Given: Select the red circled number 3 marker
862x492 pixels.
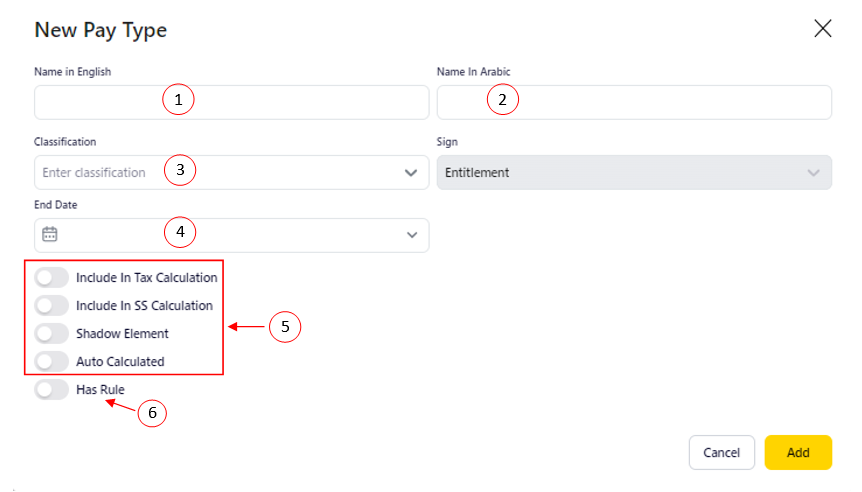Looking at the screenshot, I should coord(180,170).
